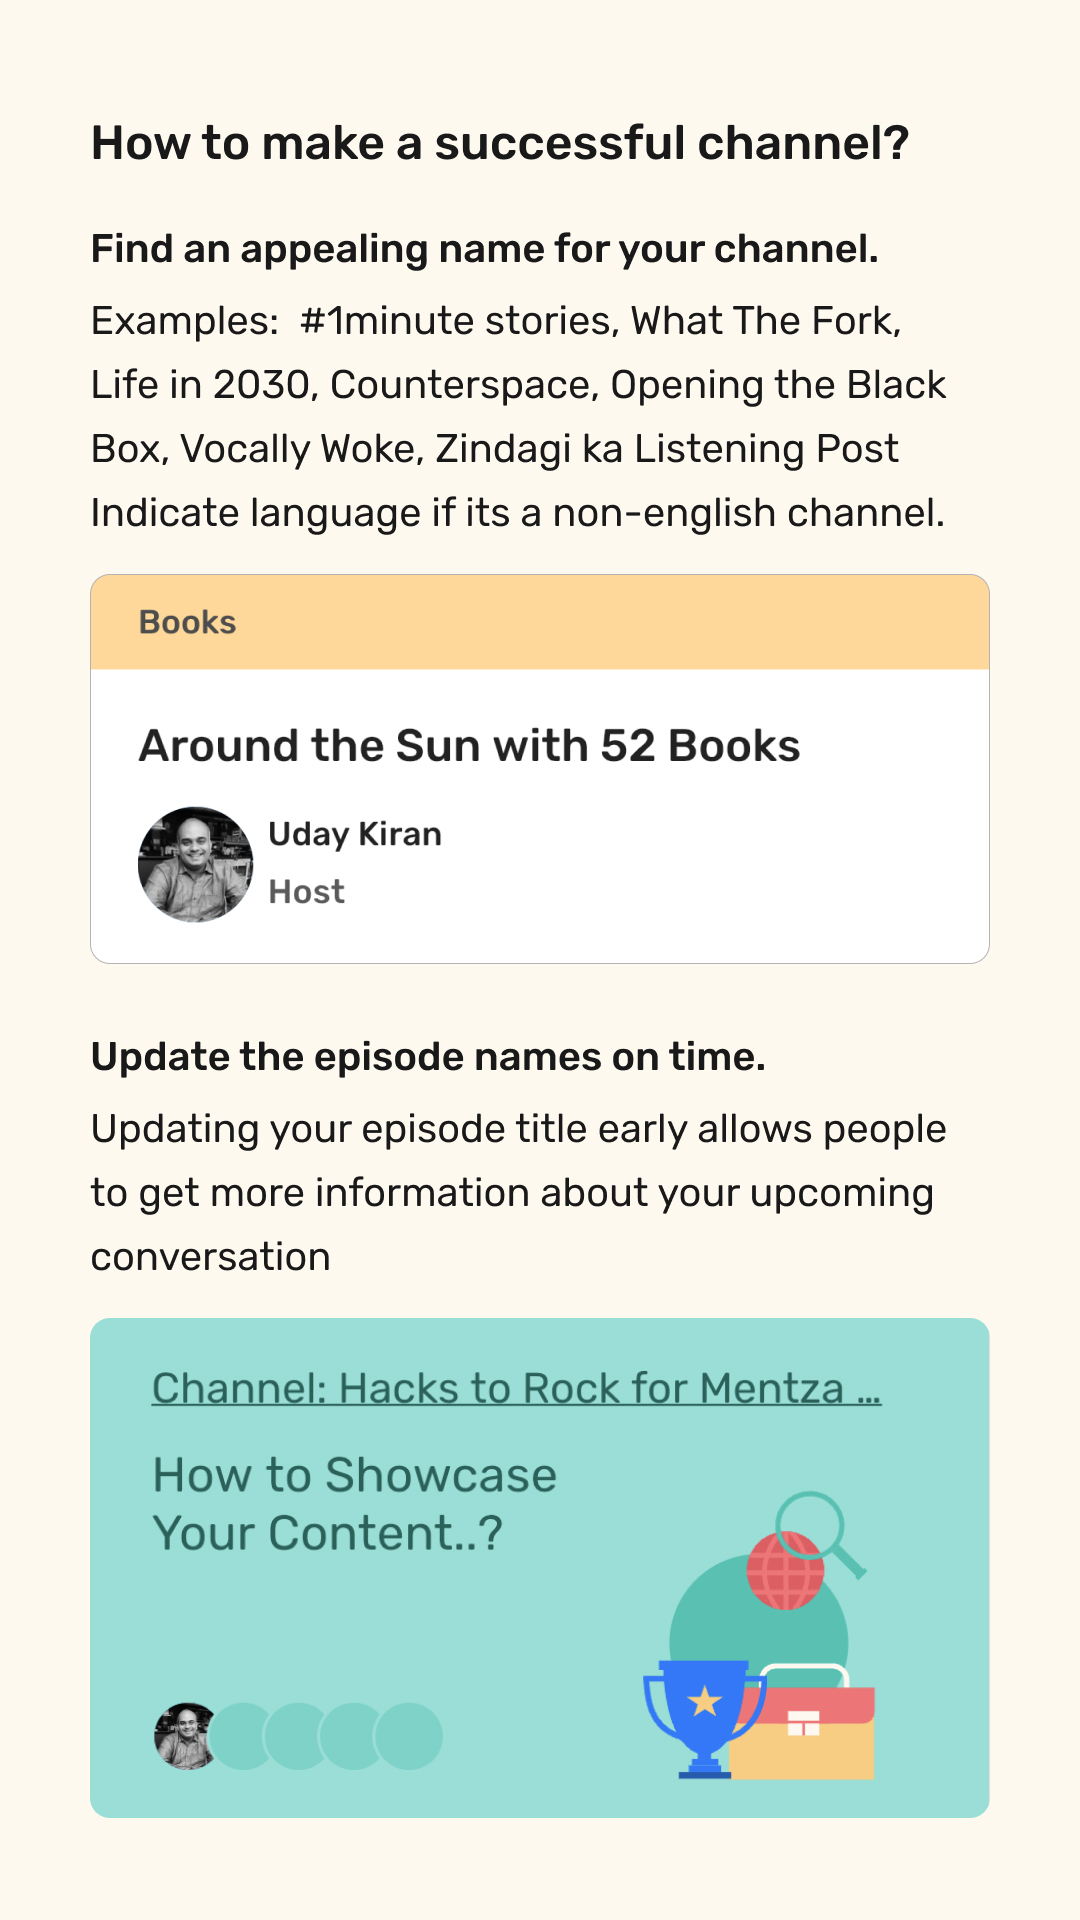Open the Around the Sun with 52 Books title
1080x1920 pixels.
(x=469, y=746)
